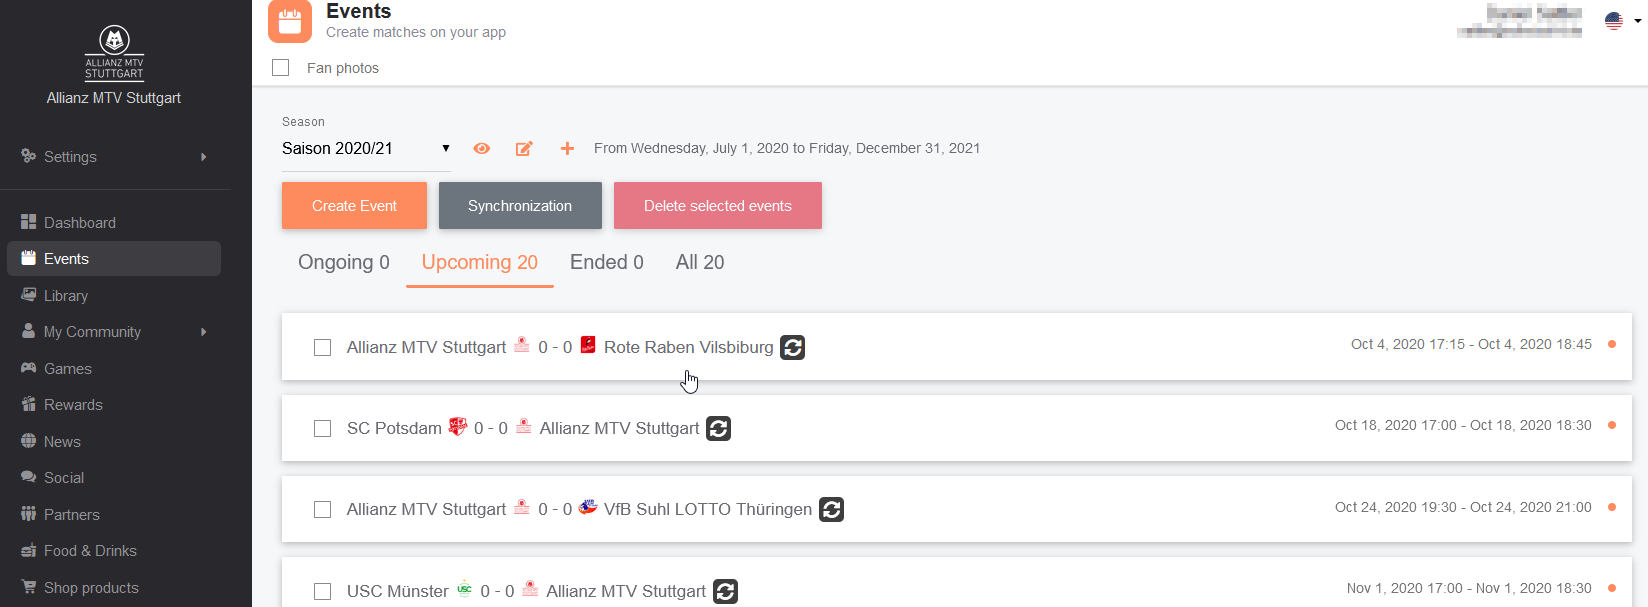The width and height of the screenshot is (1648, 607).
Task: Open the Season dropdown Saison 2020/21
Action: pyautogui.click(x=366, y=149)
